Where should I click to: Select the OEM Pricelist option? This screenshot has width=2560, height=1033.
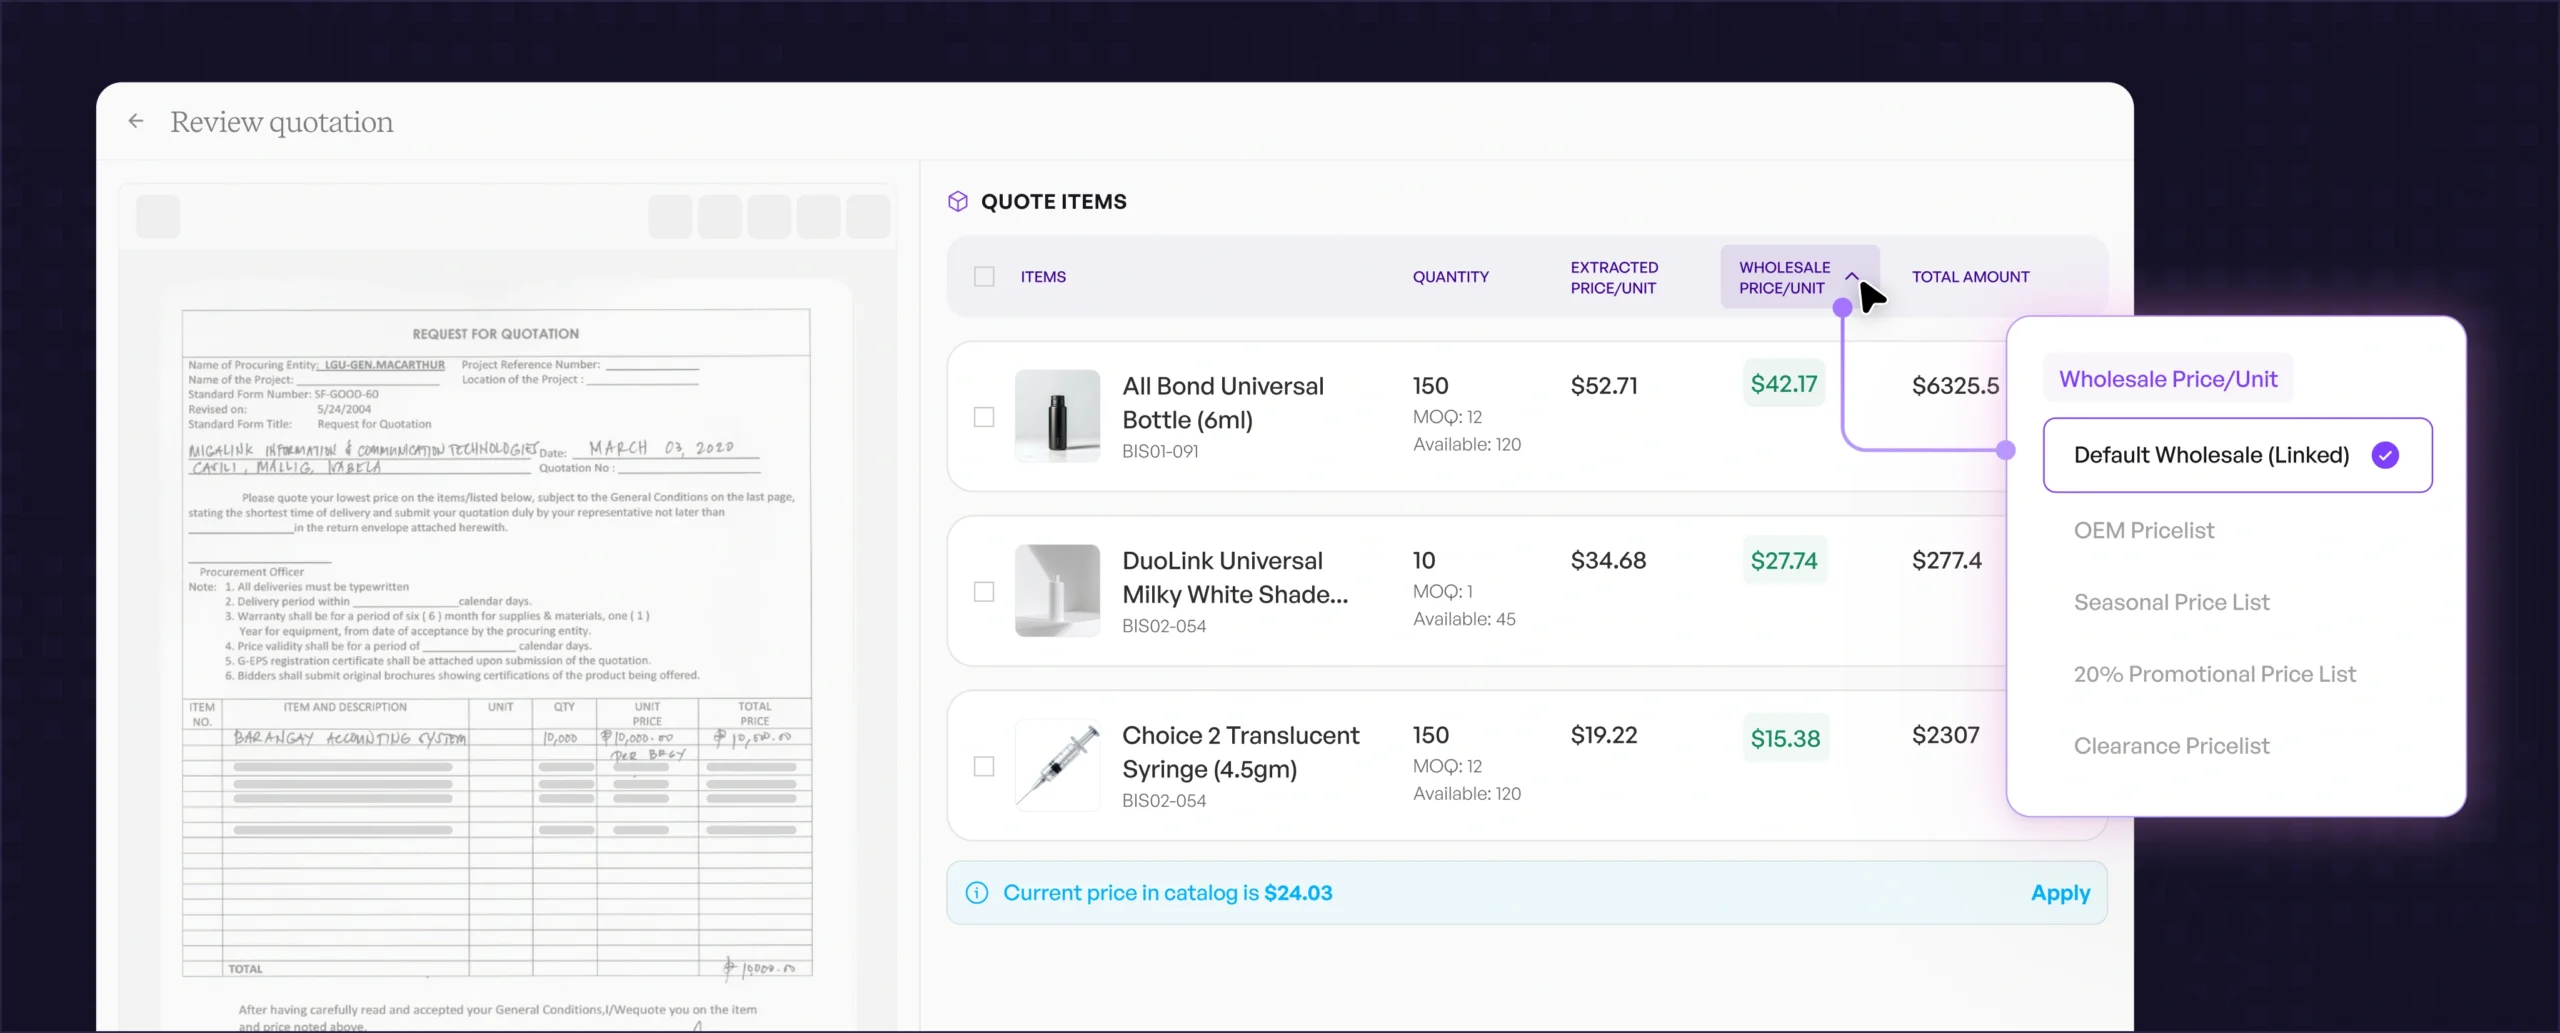(x=2143, y=530)
